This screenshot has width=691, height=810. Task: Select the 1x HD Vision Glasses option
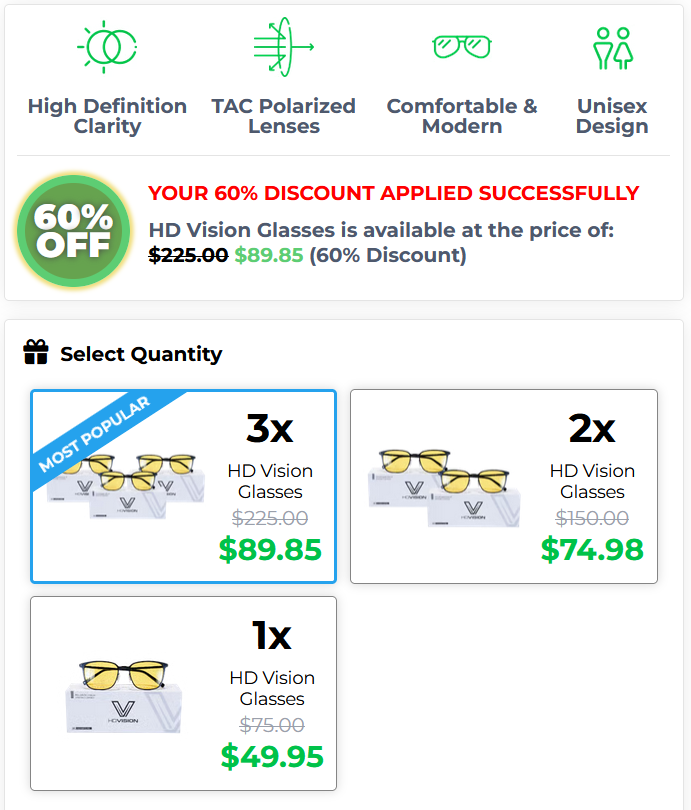click(x=183, y=693)
